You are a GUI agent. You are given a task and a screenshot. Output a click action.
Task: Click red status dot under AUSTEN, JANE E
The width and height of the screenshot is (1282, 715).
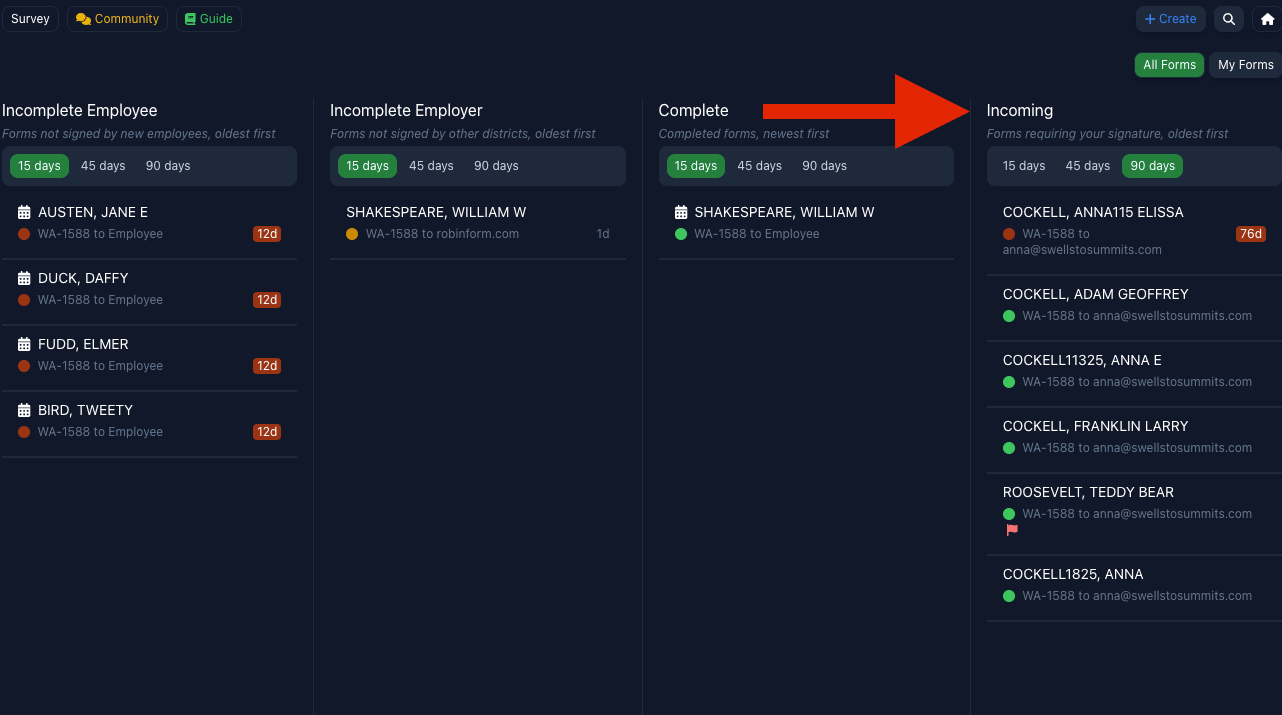click(24, 234)
